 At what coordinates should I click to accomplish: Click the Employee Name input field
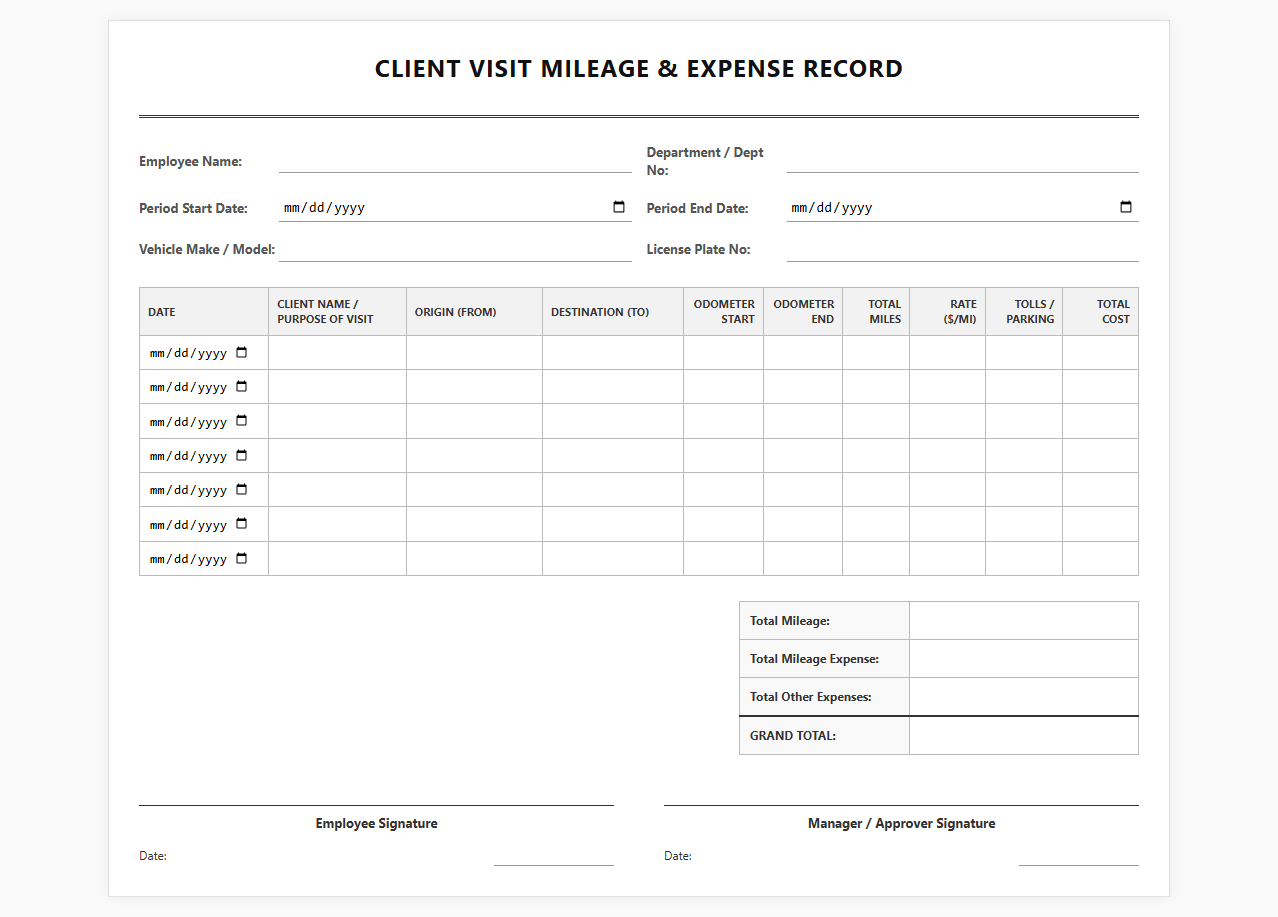tap(455, 161)
